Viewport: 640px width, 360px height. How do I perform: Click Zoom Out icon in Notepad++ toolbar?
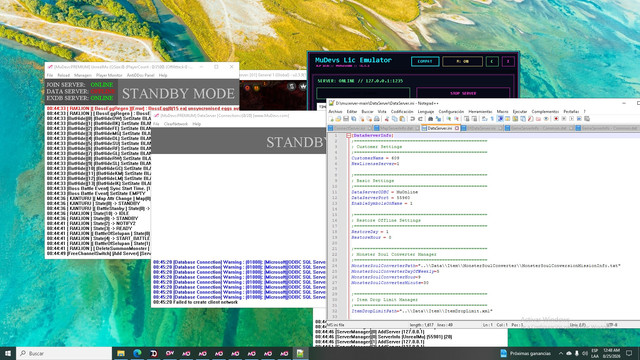pyautogui.click(x=456, y=119)
